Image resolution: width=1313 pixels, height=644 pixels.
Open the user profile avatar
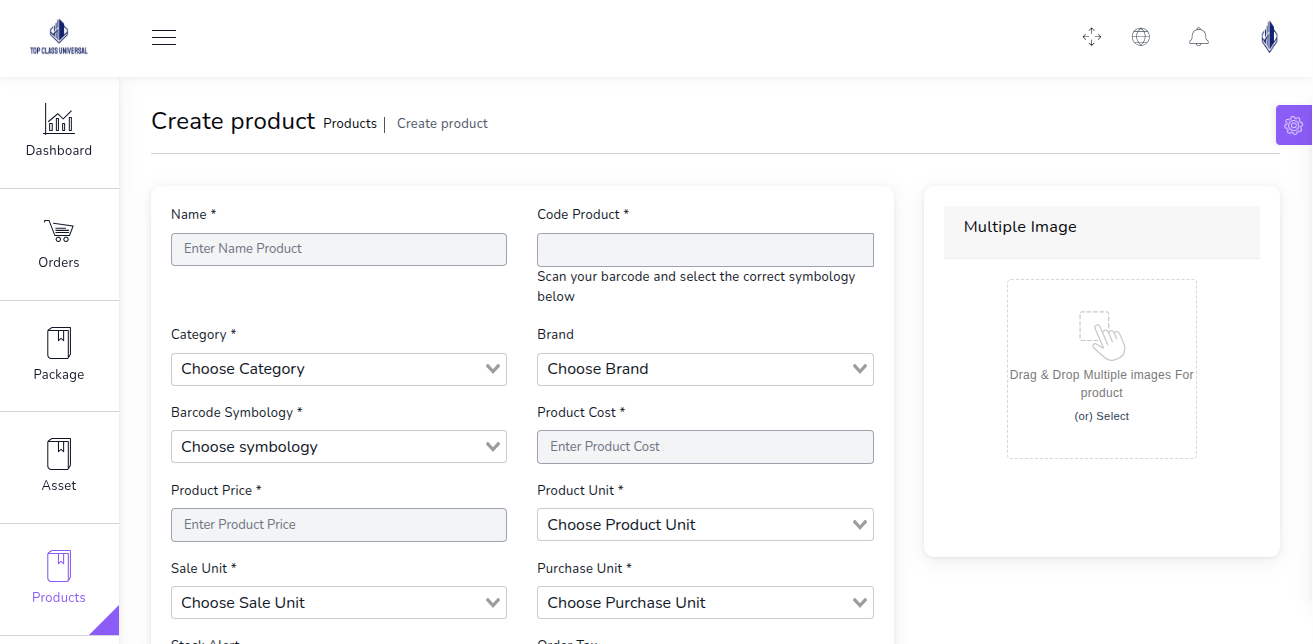[x=1269, y=37]
